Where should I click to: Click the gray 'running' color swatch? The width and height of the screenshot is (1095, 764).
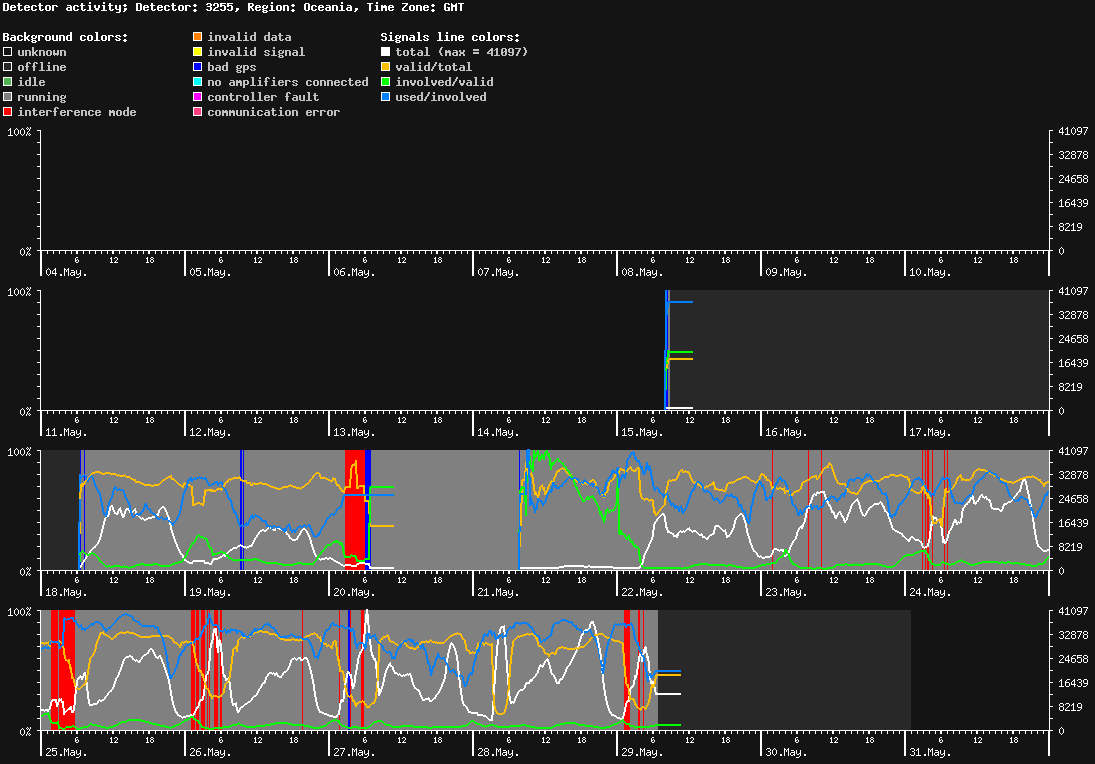pyautogui.click(x=8, y=97)
